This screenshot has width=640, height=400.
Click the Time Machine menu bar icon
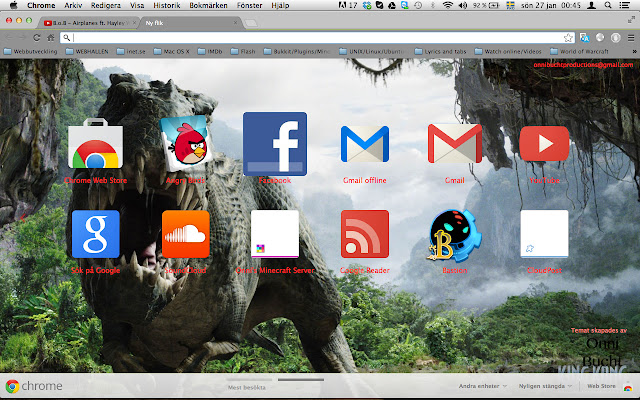click(418, 5)
